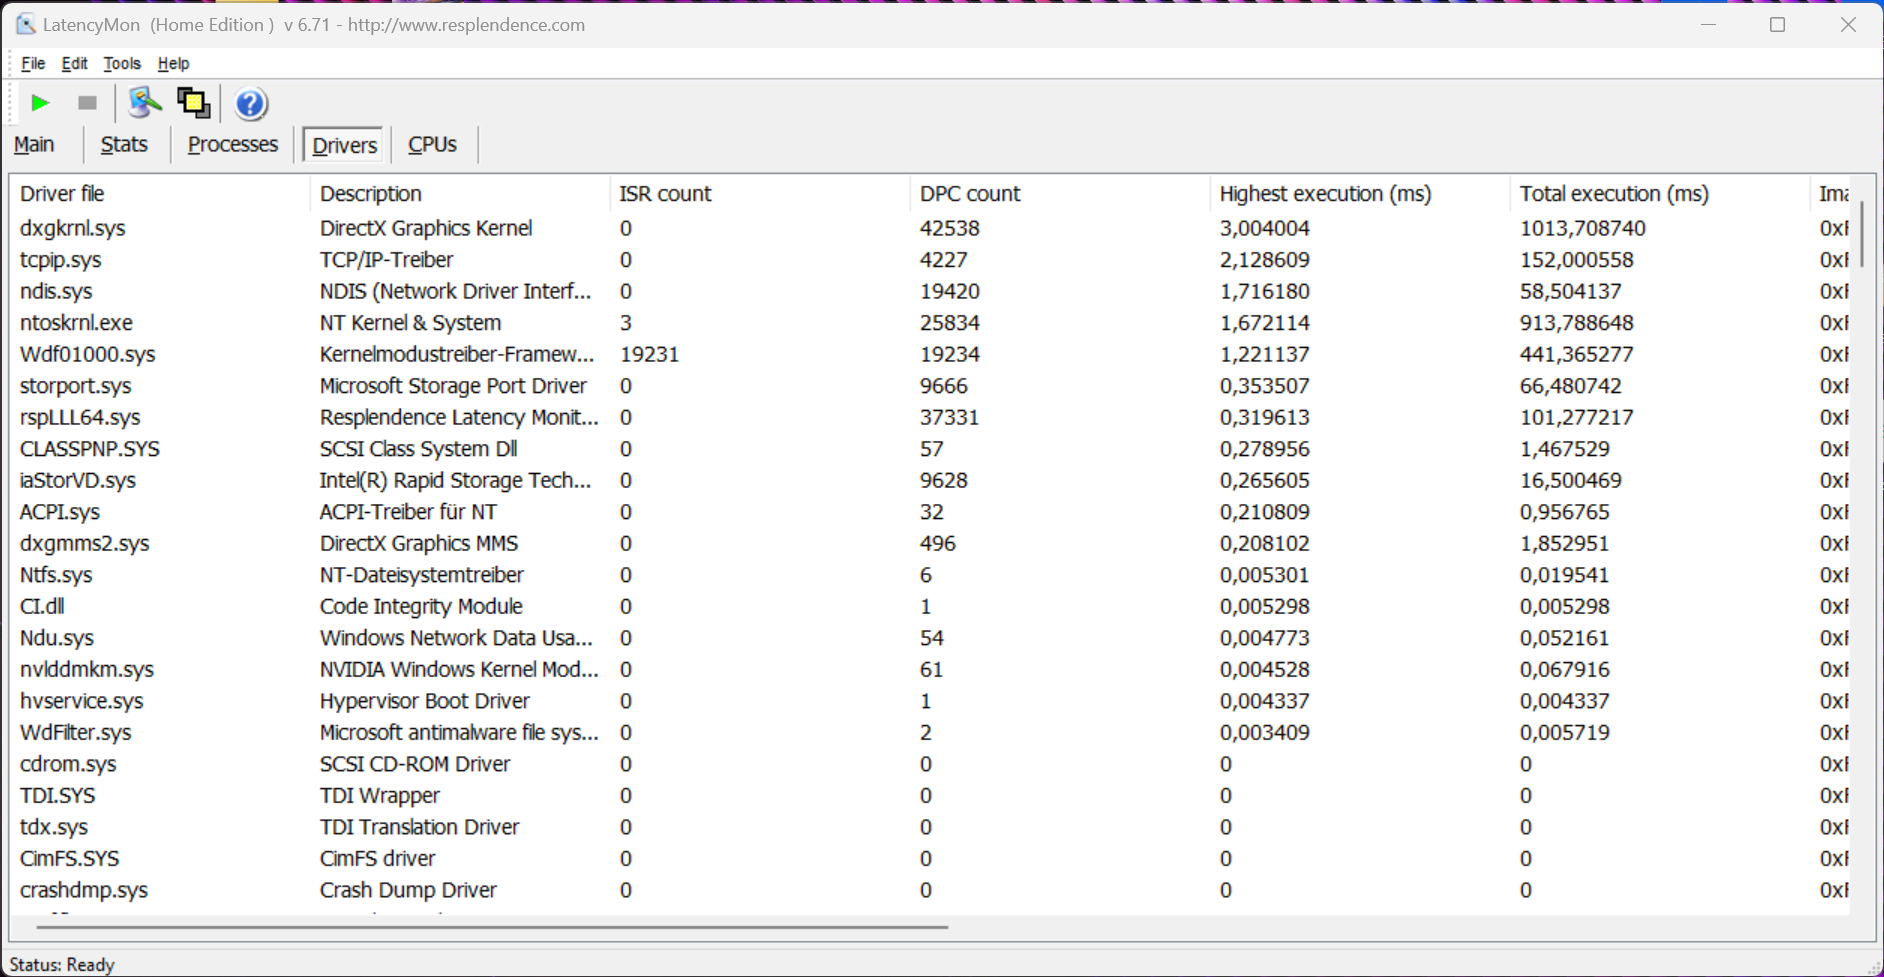This screenshot has width=1884, height=977.
Task: Sort by the ISR count column header
Action: [x=665, y=194]
